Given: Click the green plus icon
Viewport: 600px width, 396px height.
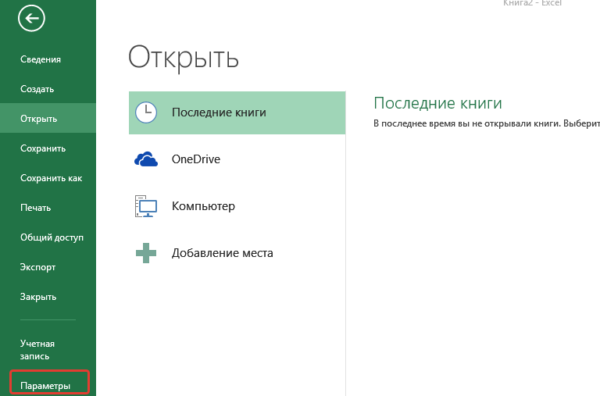Looking at the screenshot, I should tap(146, 253).
